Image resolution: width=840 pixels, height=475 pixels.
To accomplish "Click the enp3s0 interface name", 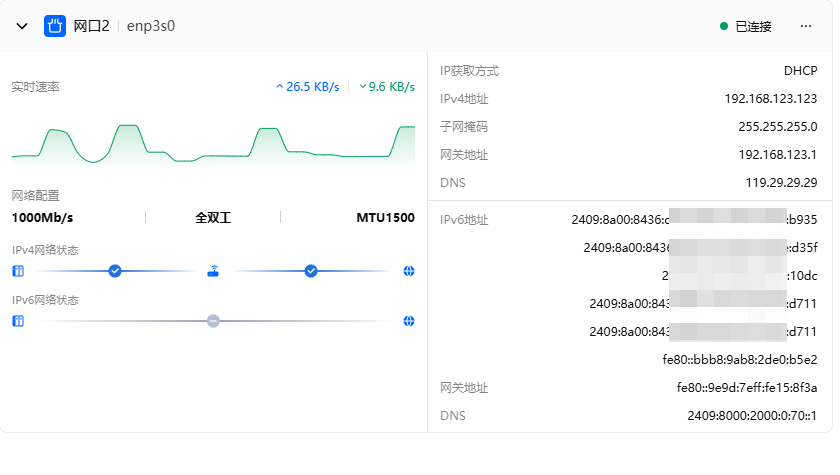I will [151, 26].
